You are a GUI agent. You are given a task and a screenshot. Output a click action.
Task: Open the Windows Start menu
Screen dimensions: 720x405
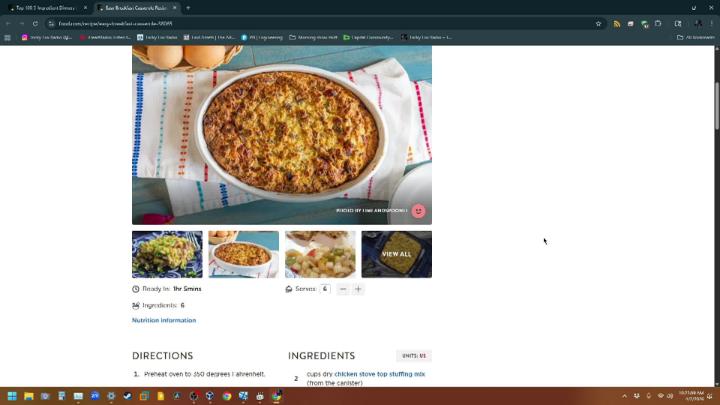coord(11,396)
